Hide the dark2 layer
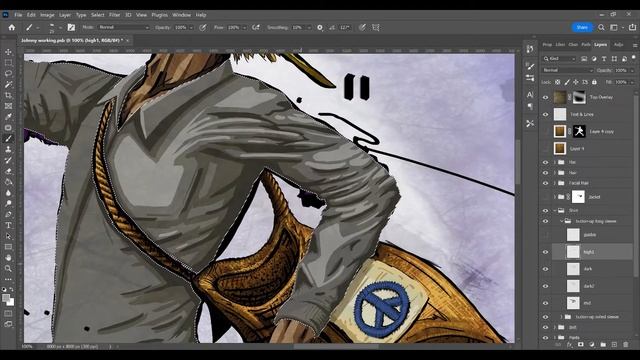Image resolution: width=640 pixels, height=360 pixels. tap(545, 286)
